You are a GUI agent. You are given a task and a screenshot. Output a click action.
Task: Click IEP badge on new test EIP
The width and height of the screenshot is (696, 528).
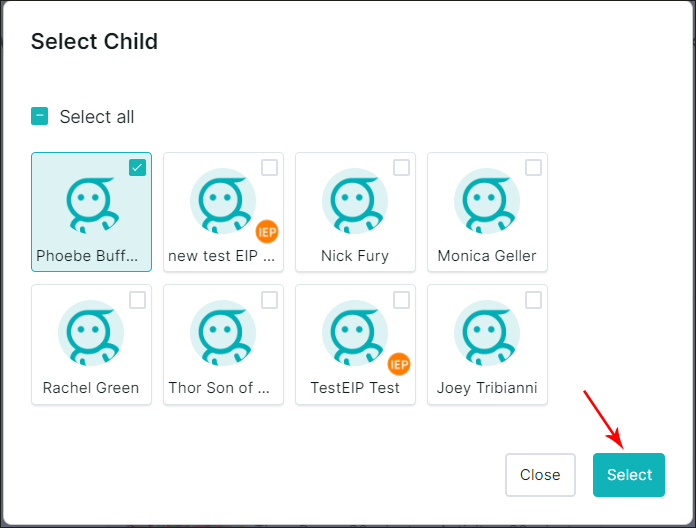[267, 231]
